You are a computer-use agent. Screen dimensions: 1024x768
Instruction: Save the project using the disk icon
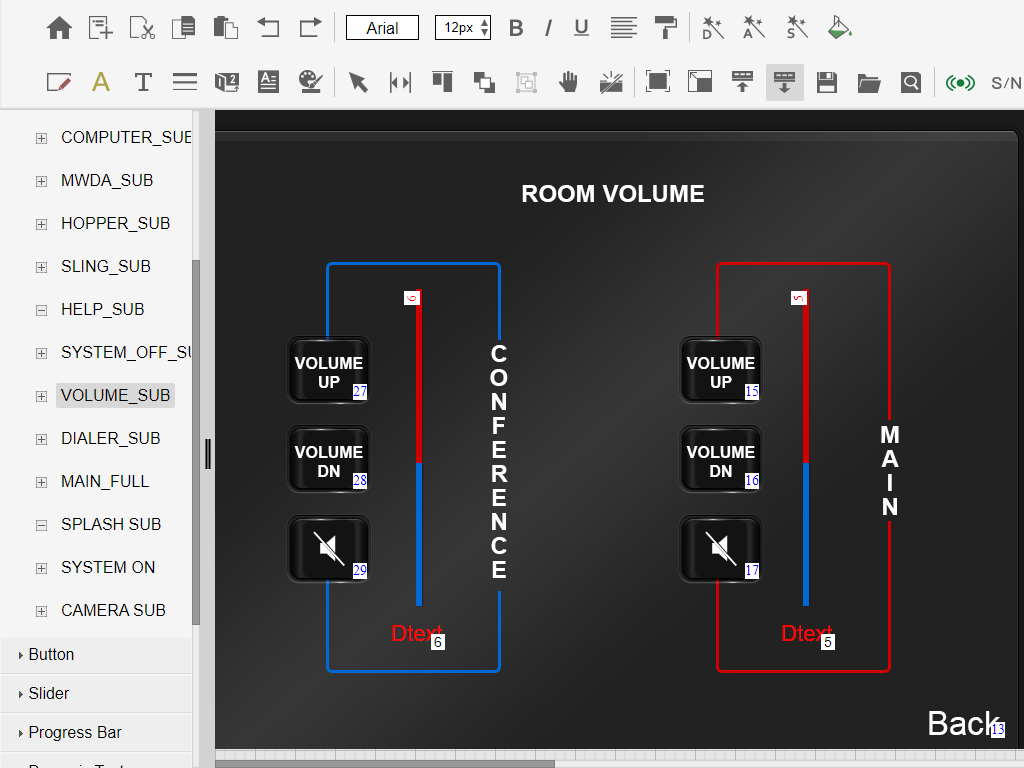827,82
